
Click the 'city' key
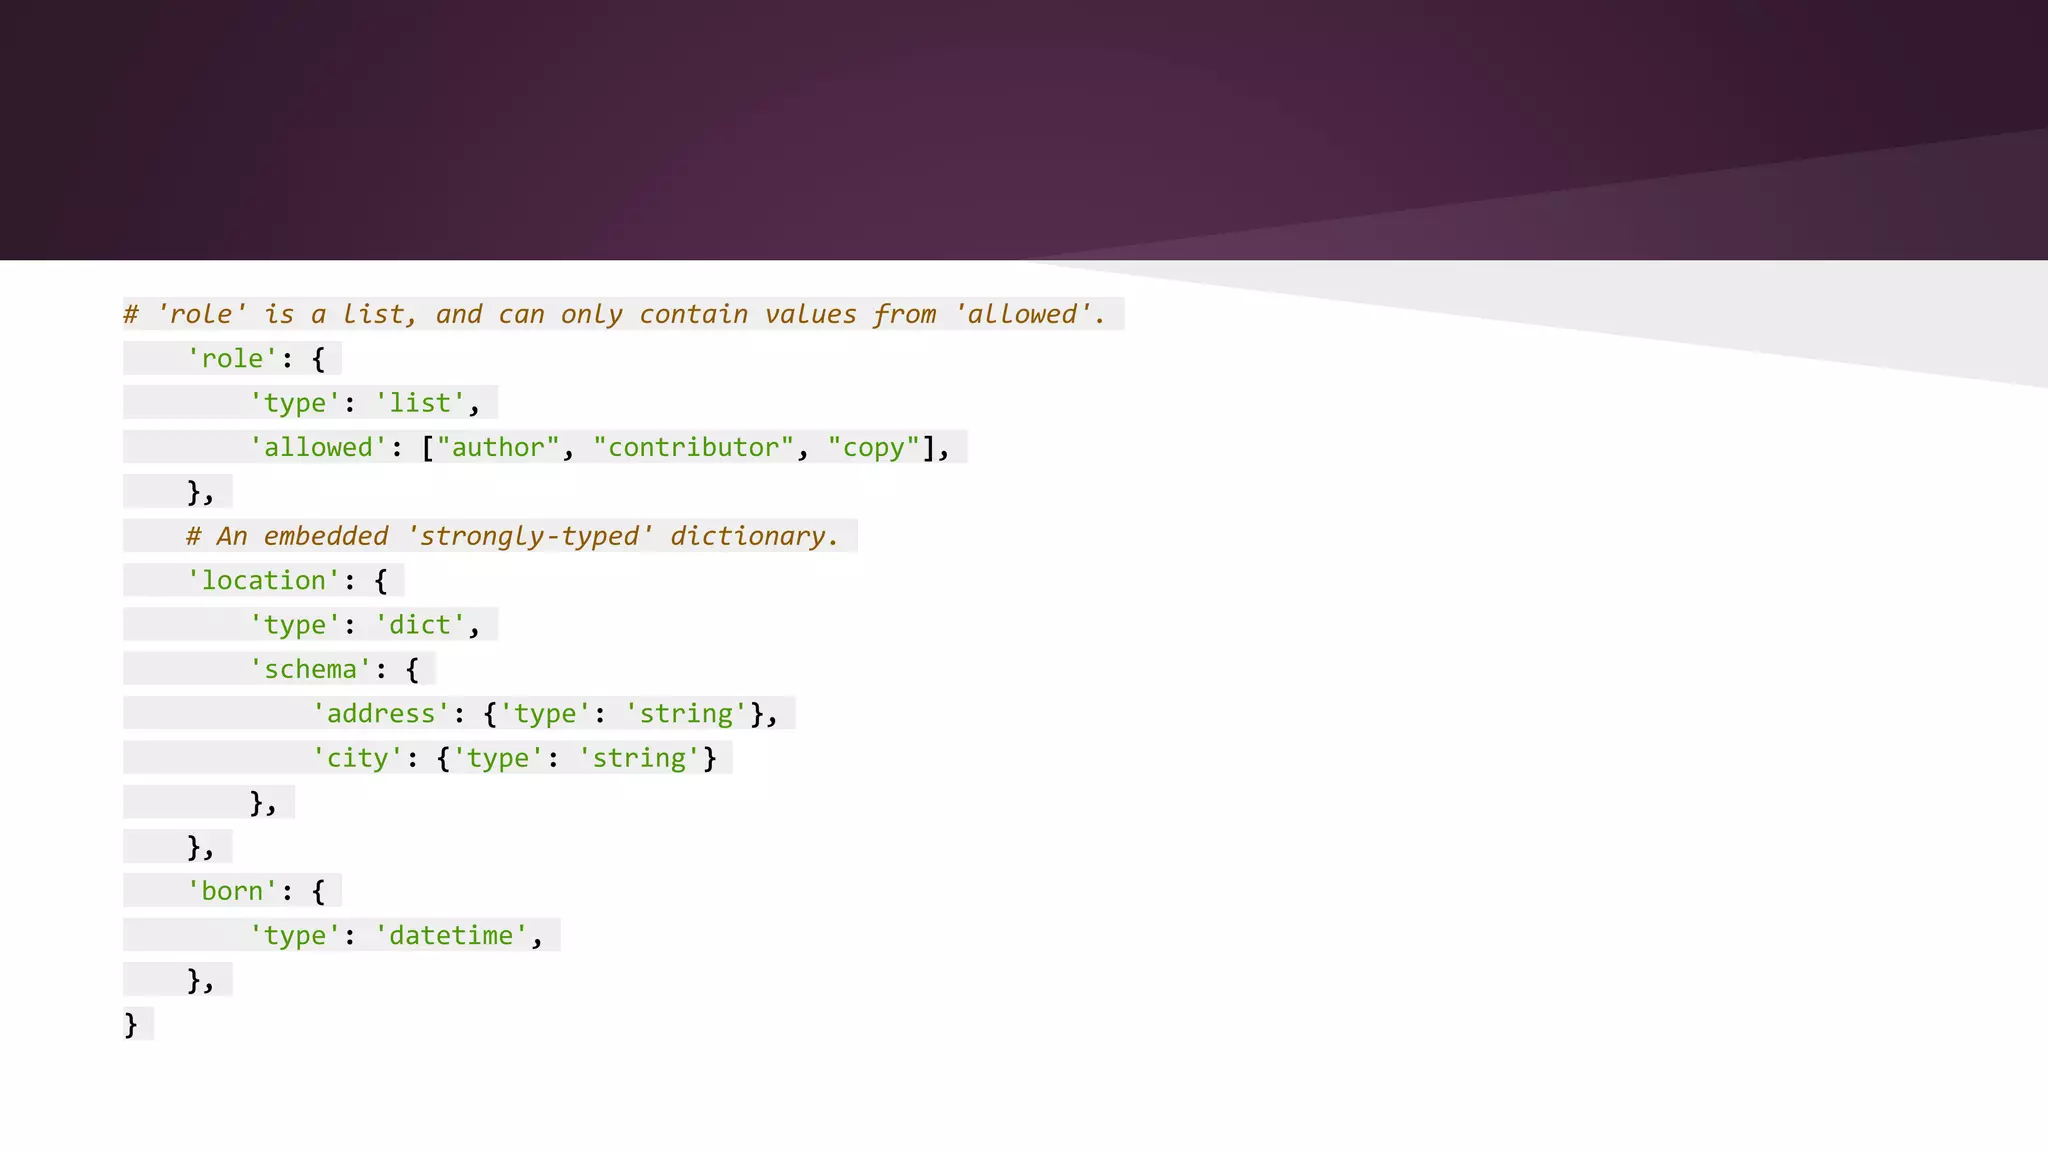(357, 758)
